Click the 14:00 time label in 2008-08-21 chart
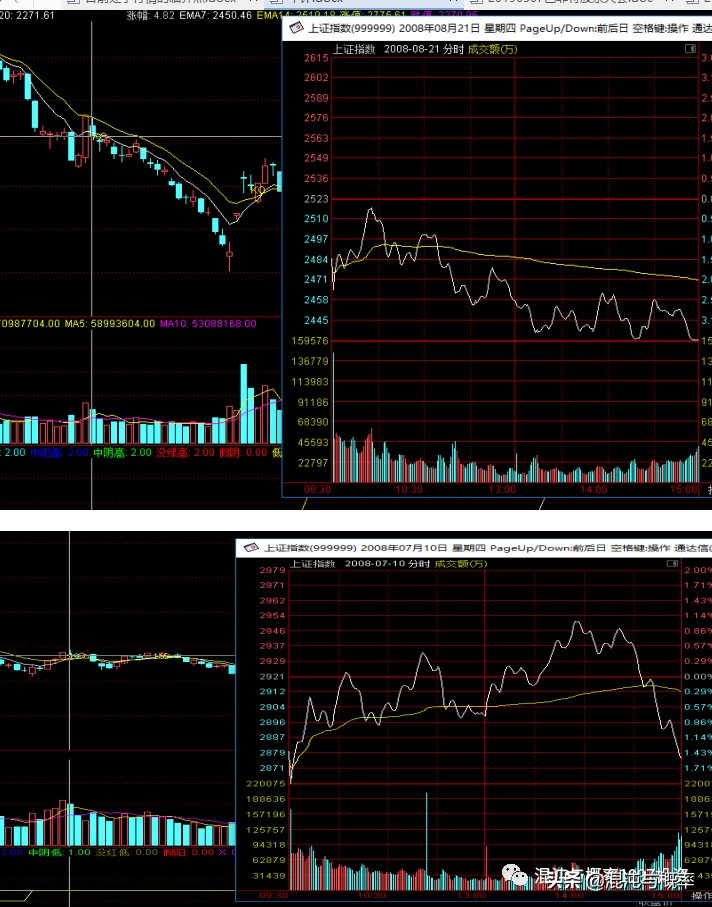The height and width of the screenshot is (907, 712). click(594, 489)
